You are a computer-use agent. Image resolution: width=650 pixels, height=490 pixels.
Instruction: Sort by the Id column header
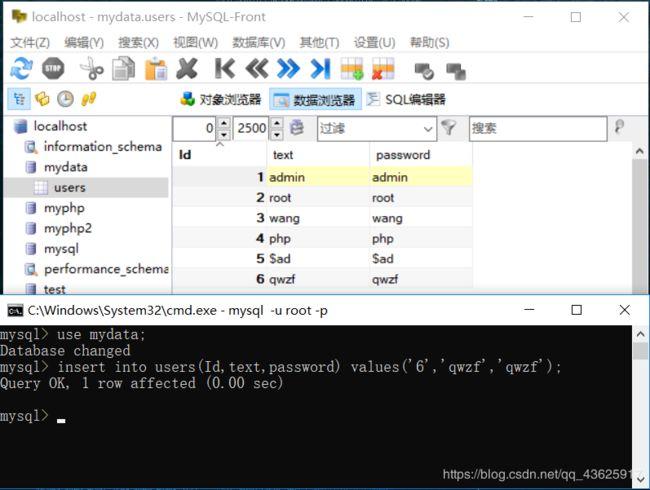pyautogui.click(x=219, y=155)
